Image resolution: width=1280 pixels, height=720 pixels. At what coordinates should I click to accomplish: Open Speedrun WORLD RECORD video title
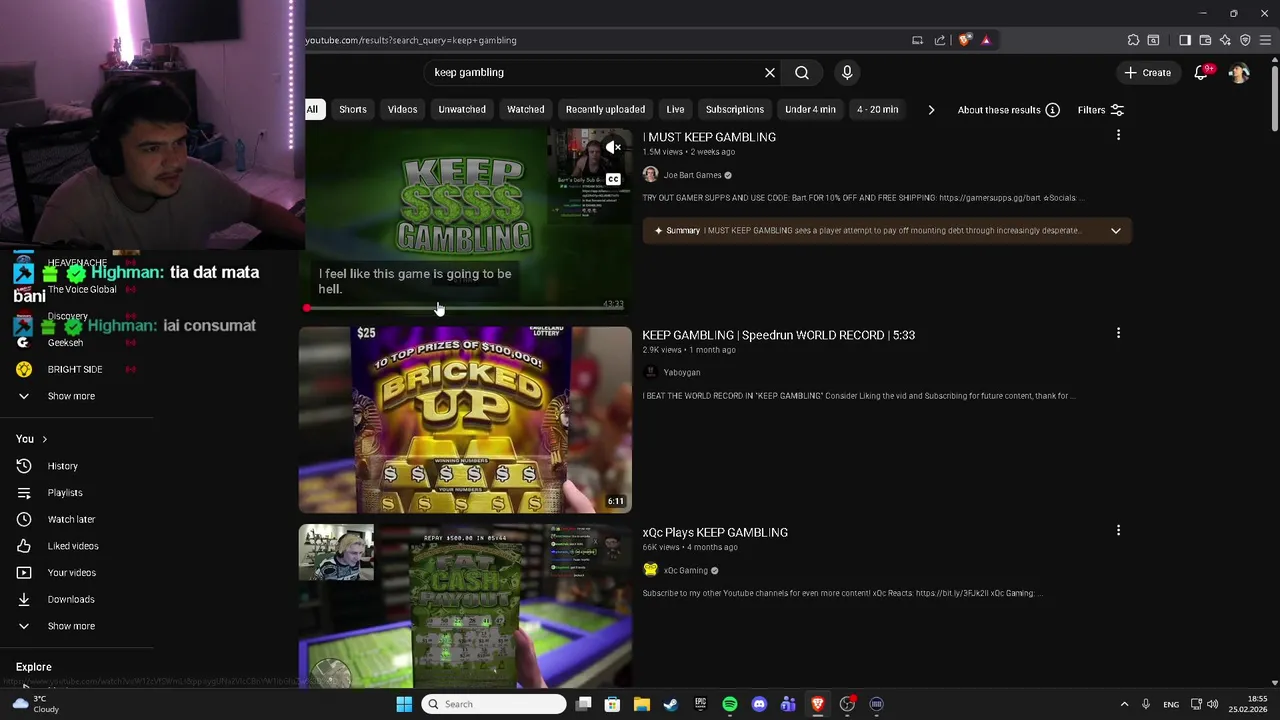click(x=778, y=335)
